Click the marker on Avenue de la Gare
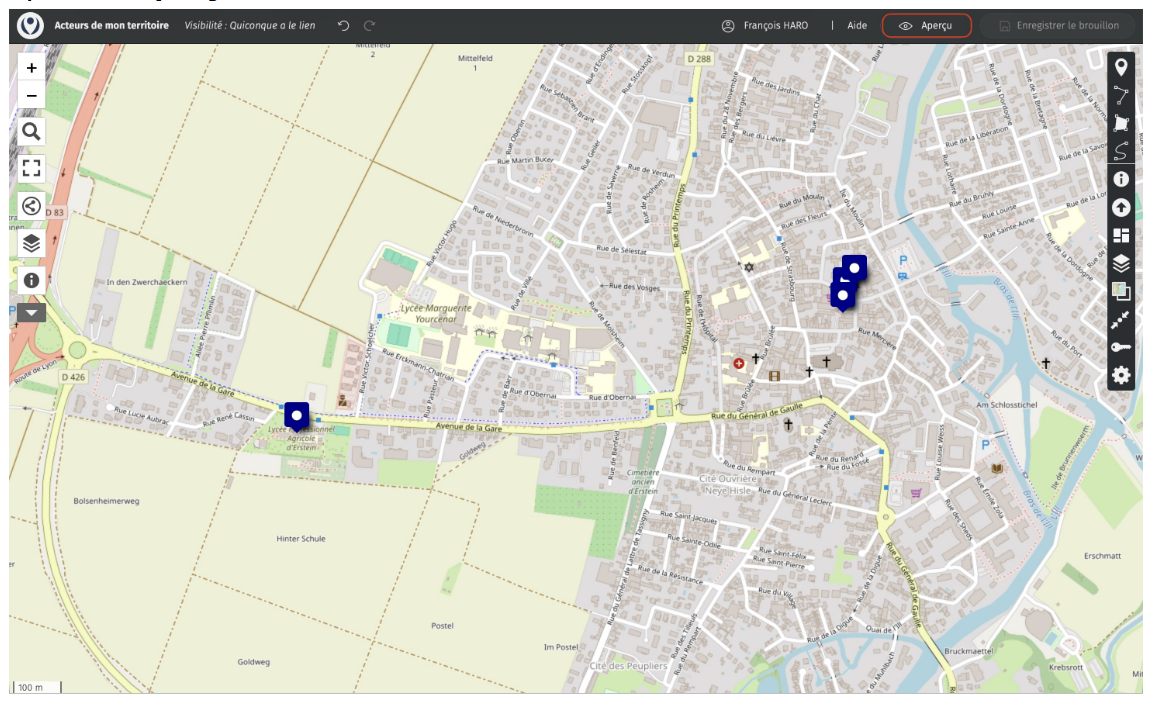Viewport: 1161px width, 704px height. (x=296, y=417)
